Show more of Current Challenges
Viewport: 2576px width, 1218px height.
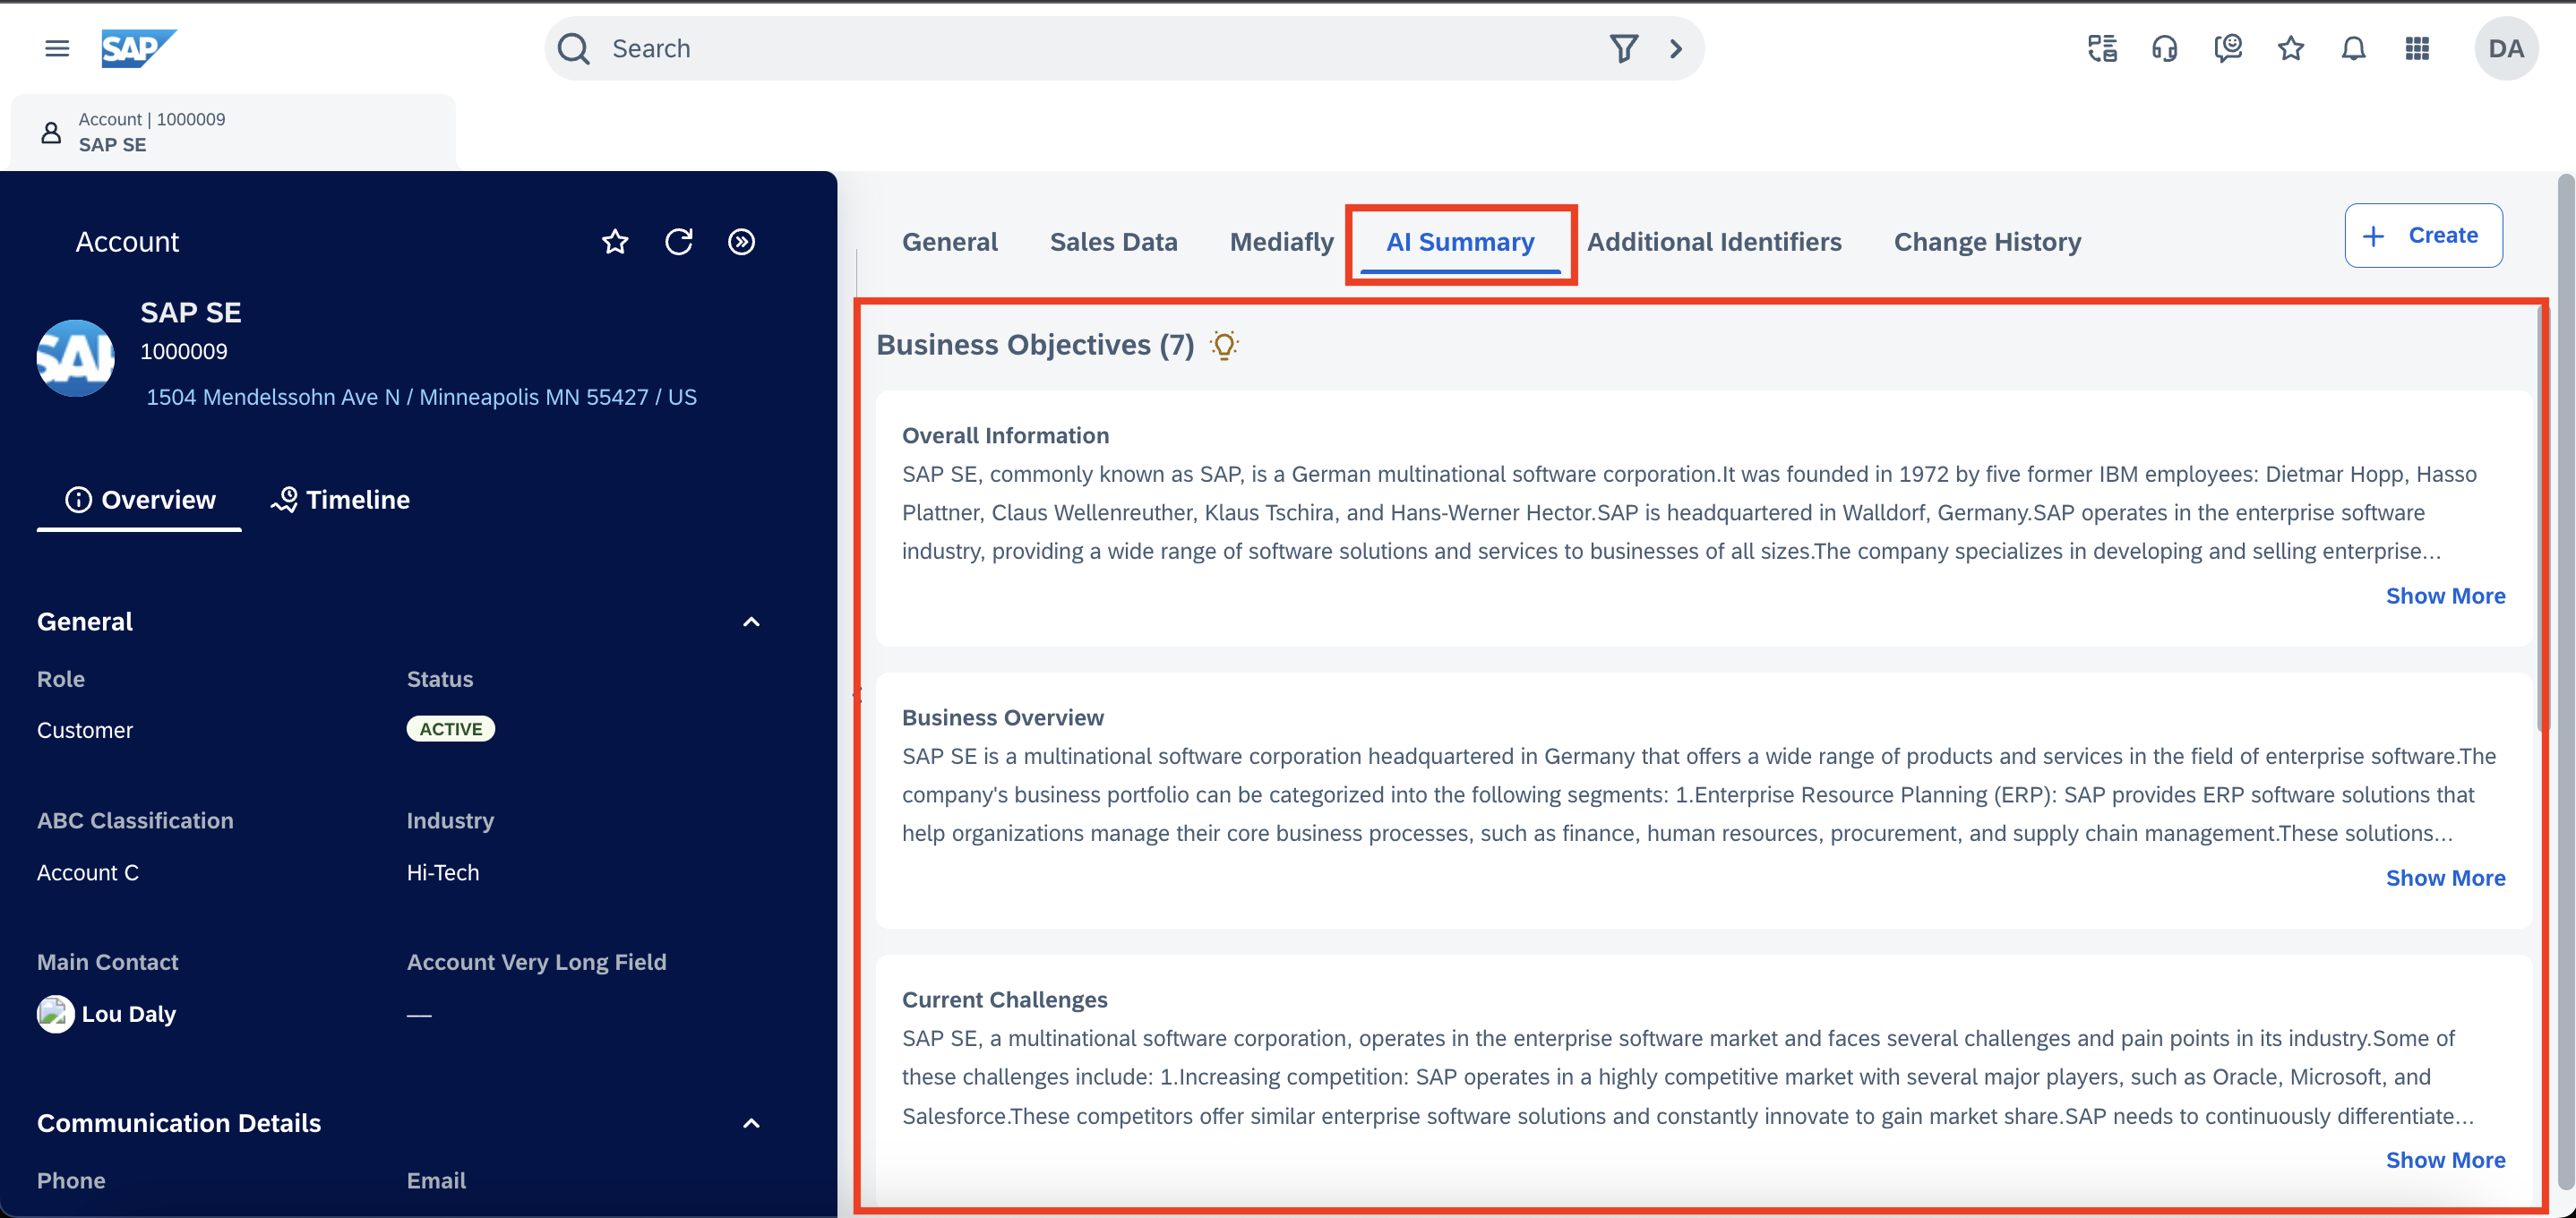(x=2445, y=1160)
